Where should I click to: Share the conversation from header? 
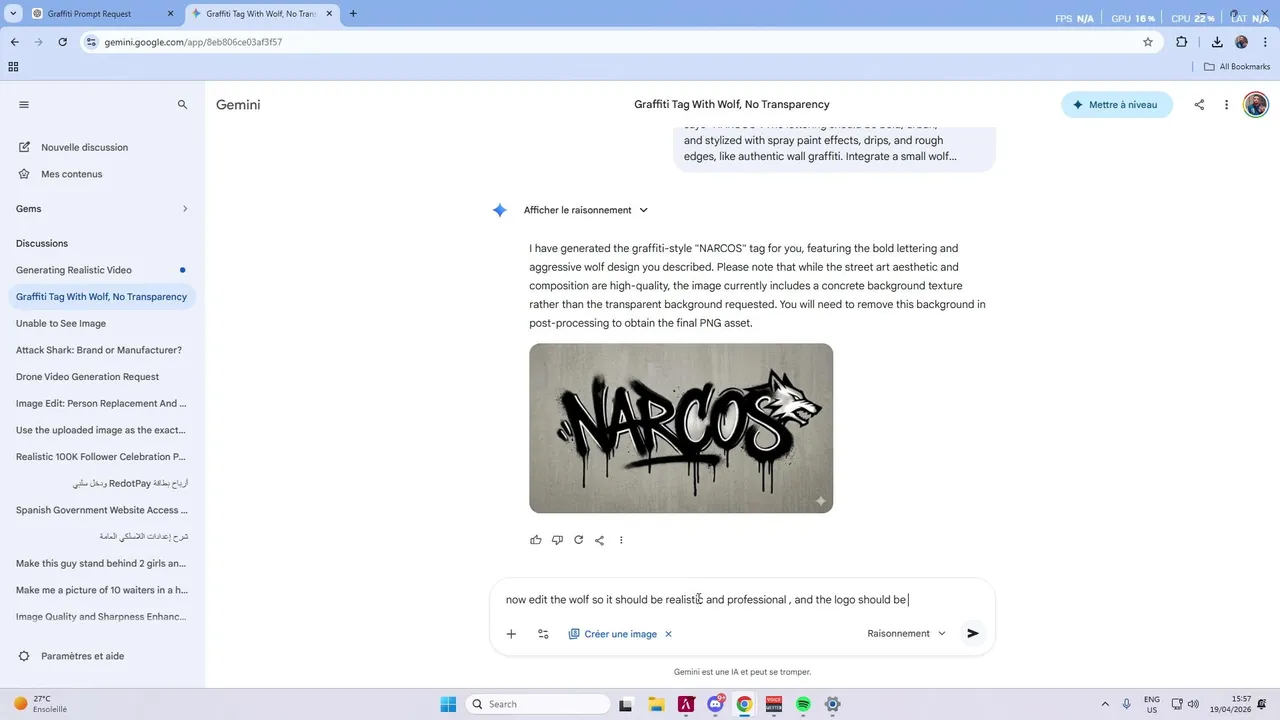(x=1199, y=105)
